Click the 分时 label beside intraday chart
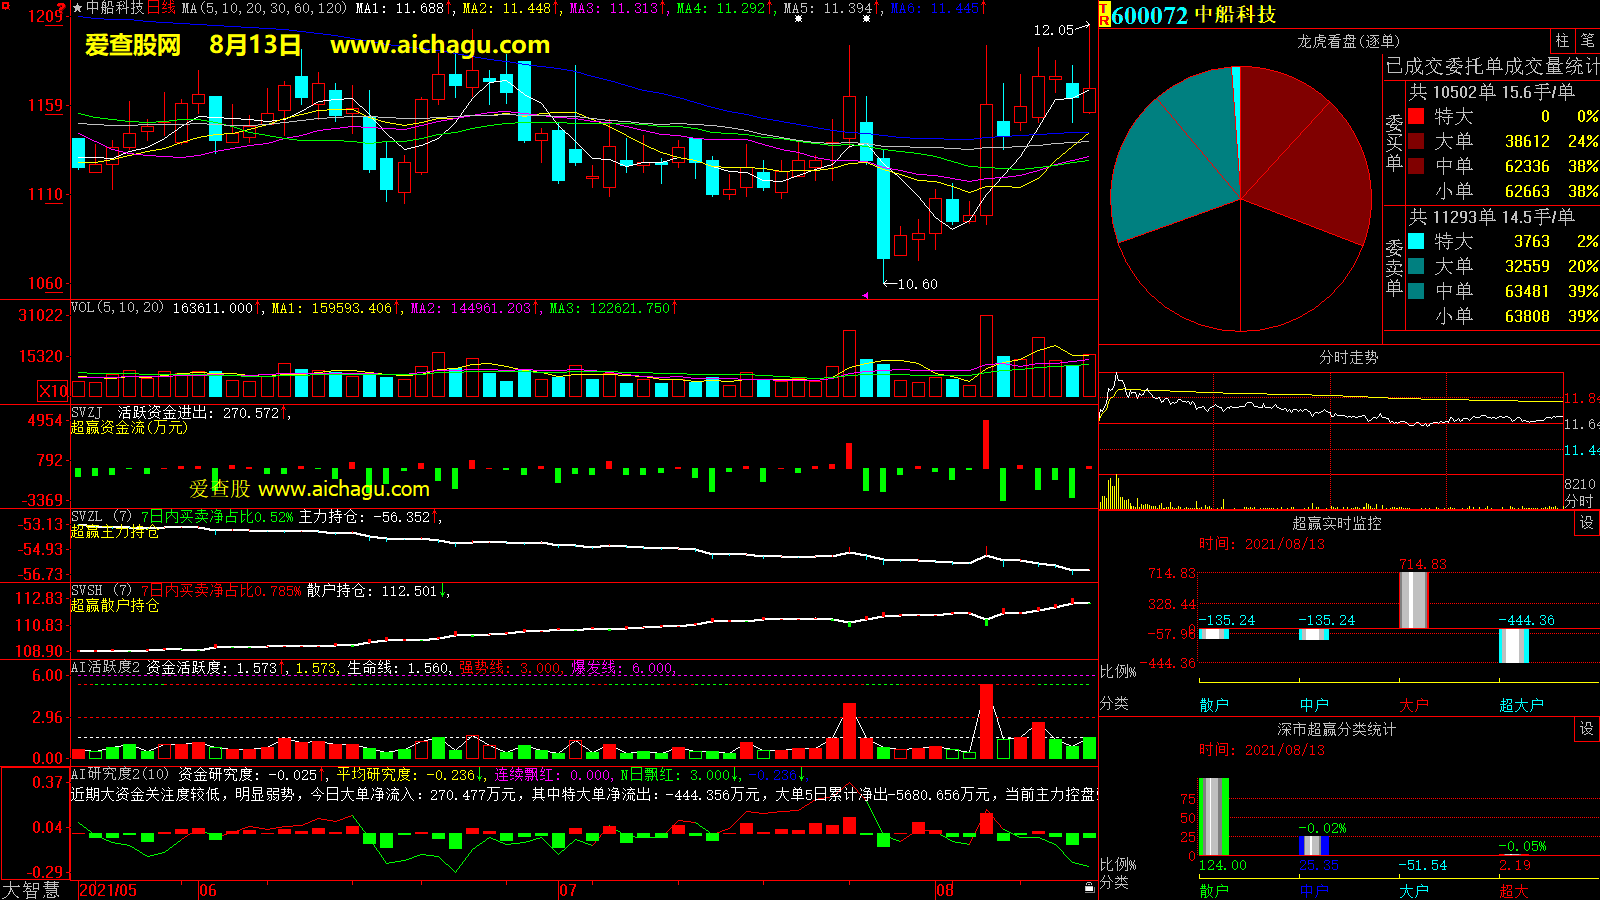Screen dimensions: 1600x900 click(1579, 501)
